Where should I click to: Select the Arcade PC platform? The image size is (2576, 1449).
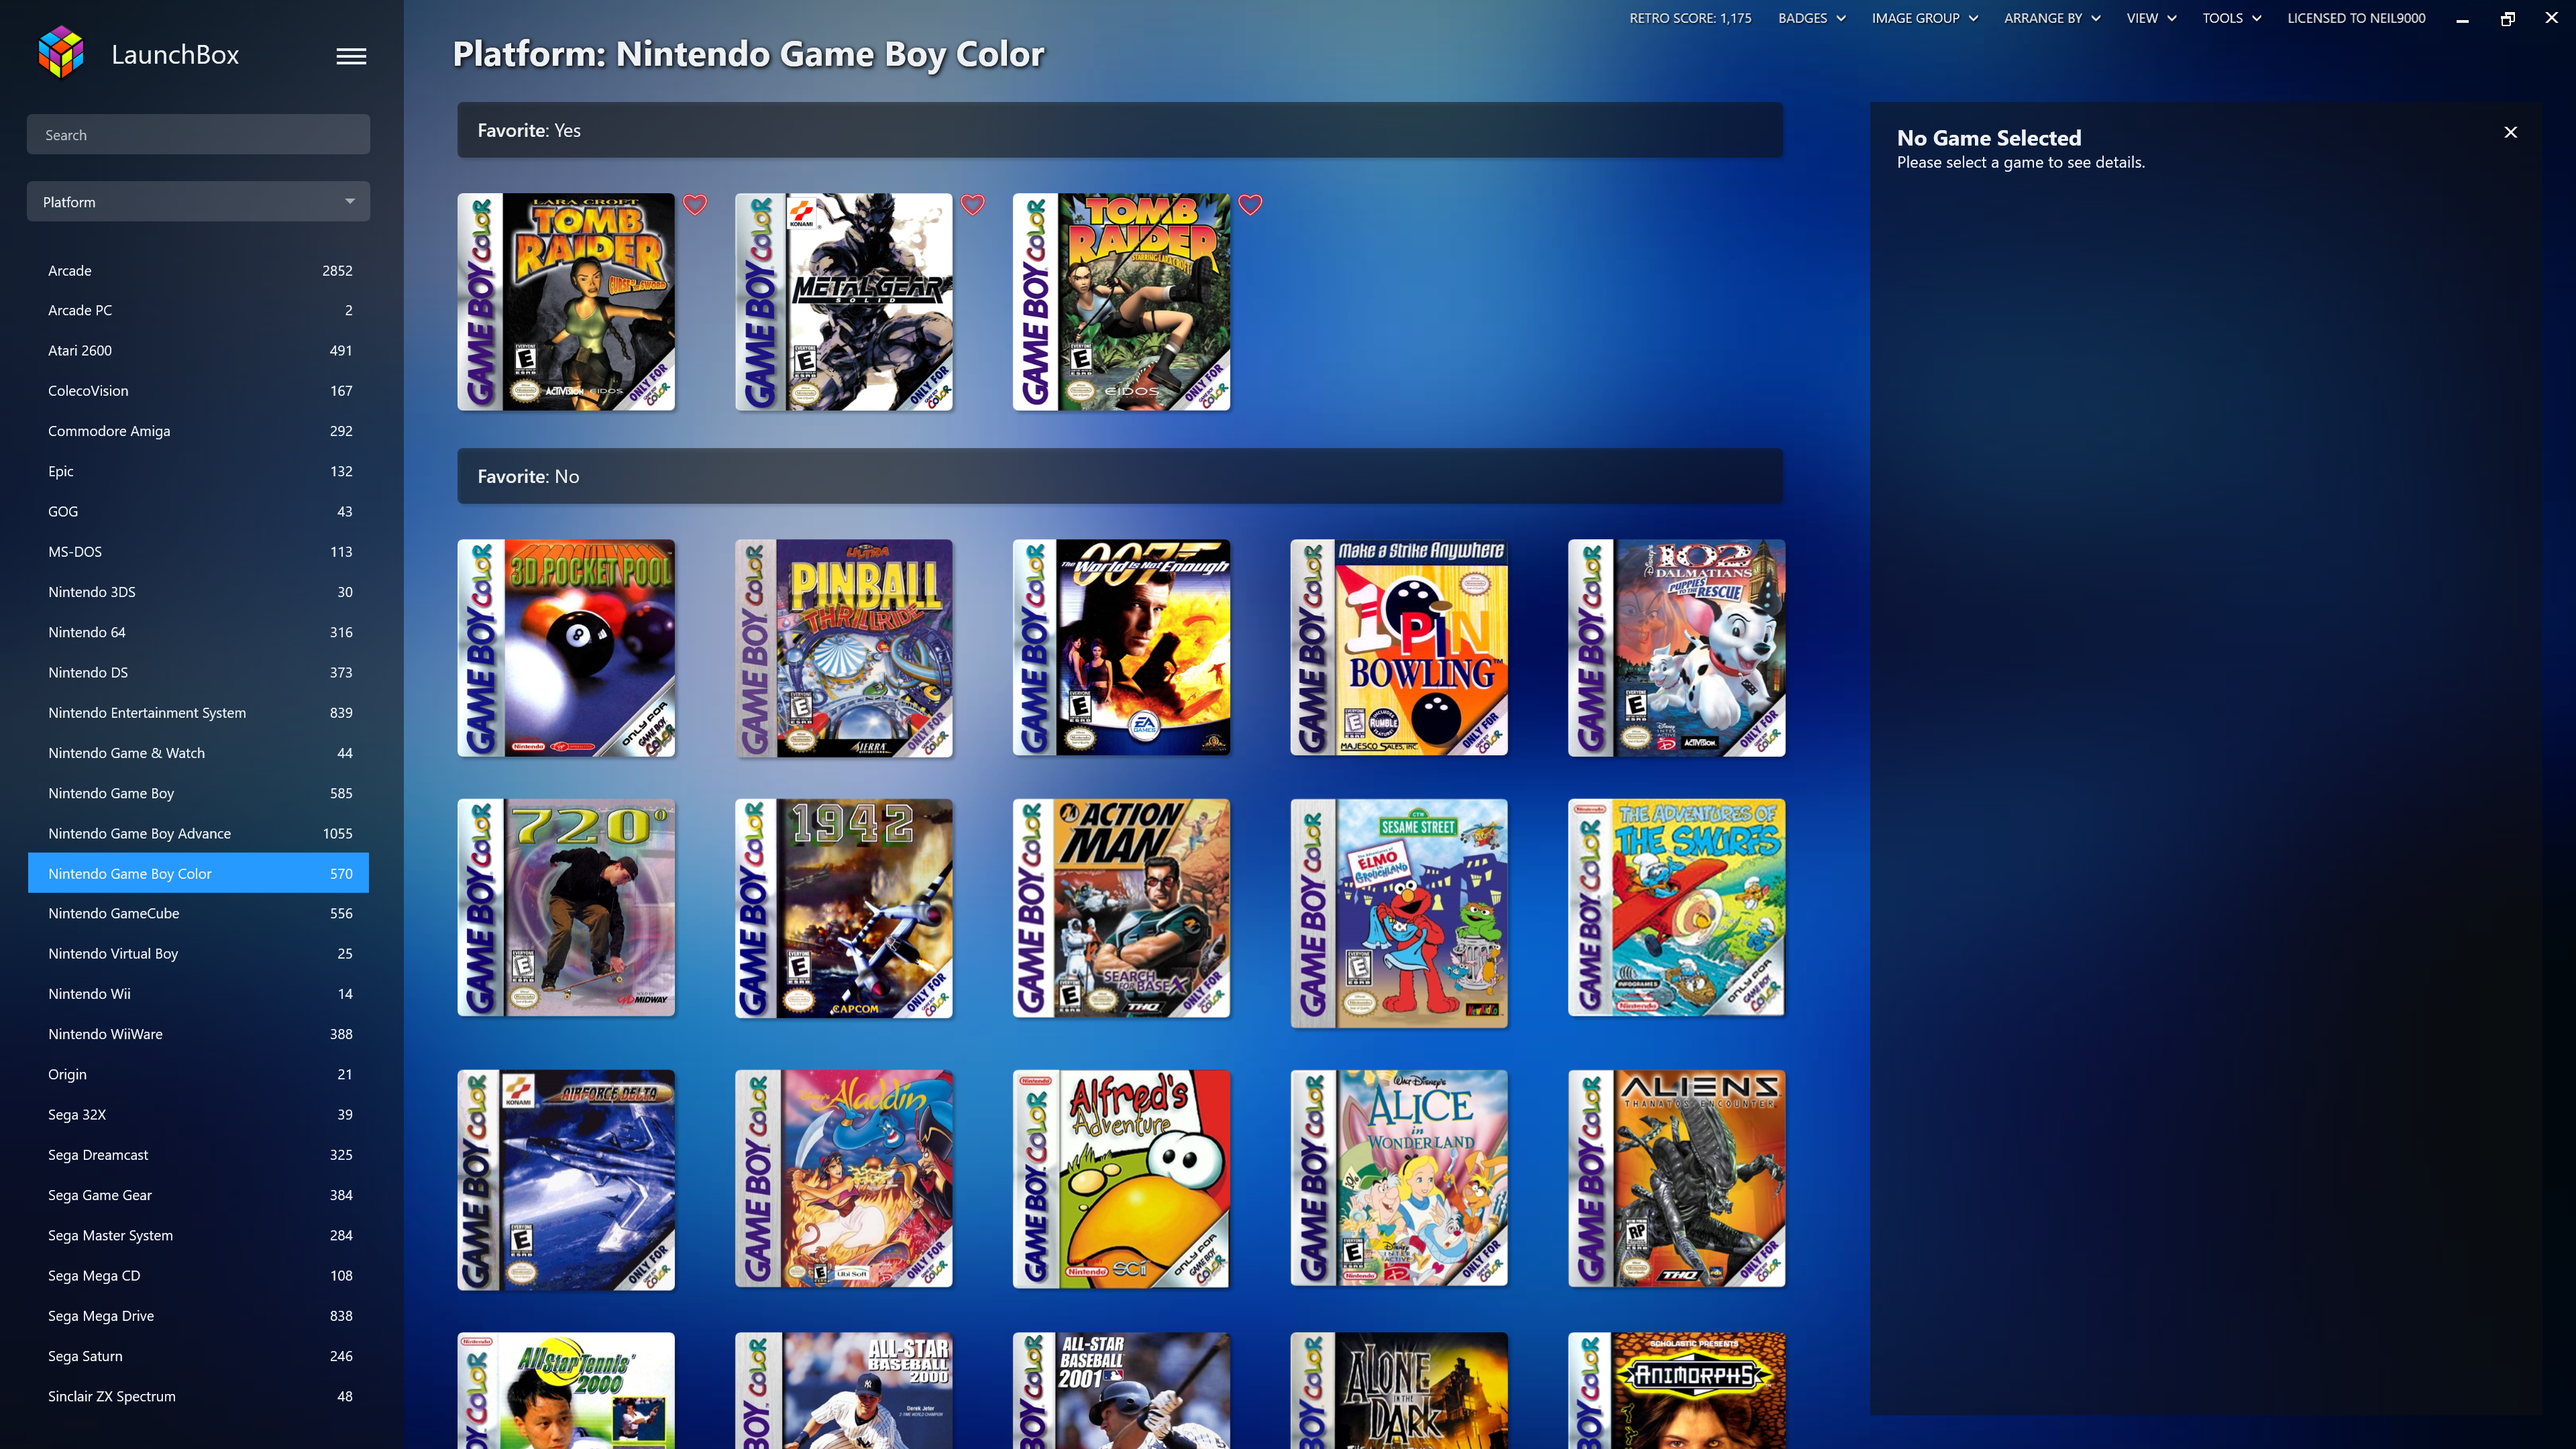tap(198, 310)
